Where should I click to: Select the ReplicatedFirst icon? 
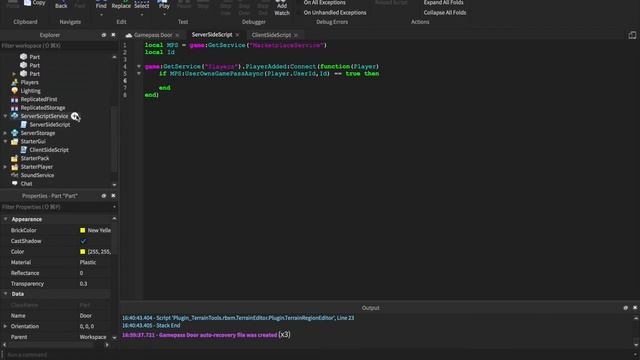tap(15, 99)
